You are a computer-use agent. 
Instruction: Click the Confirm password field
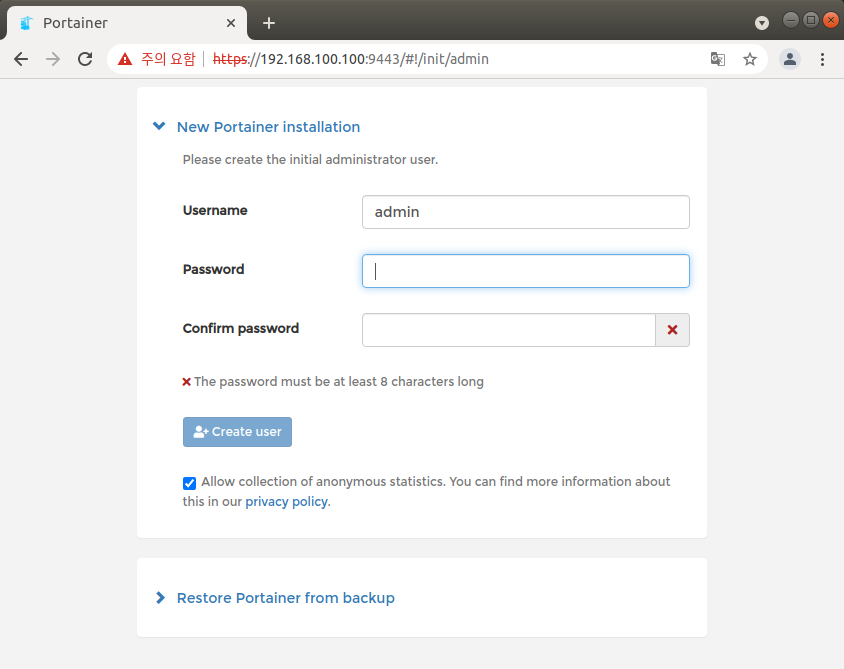point(509,330)
